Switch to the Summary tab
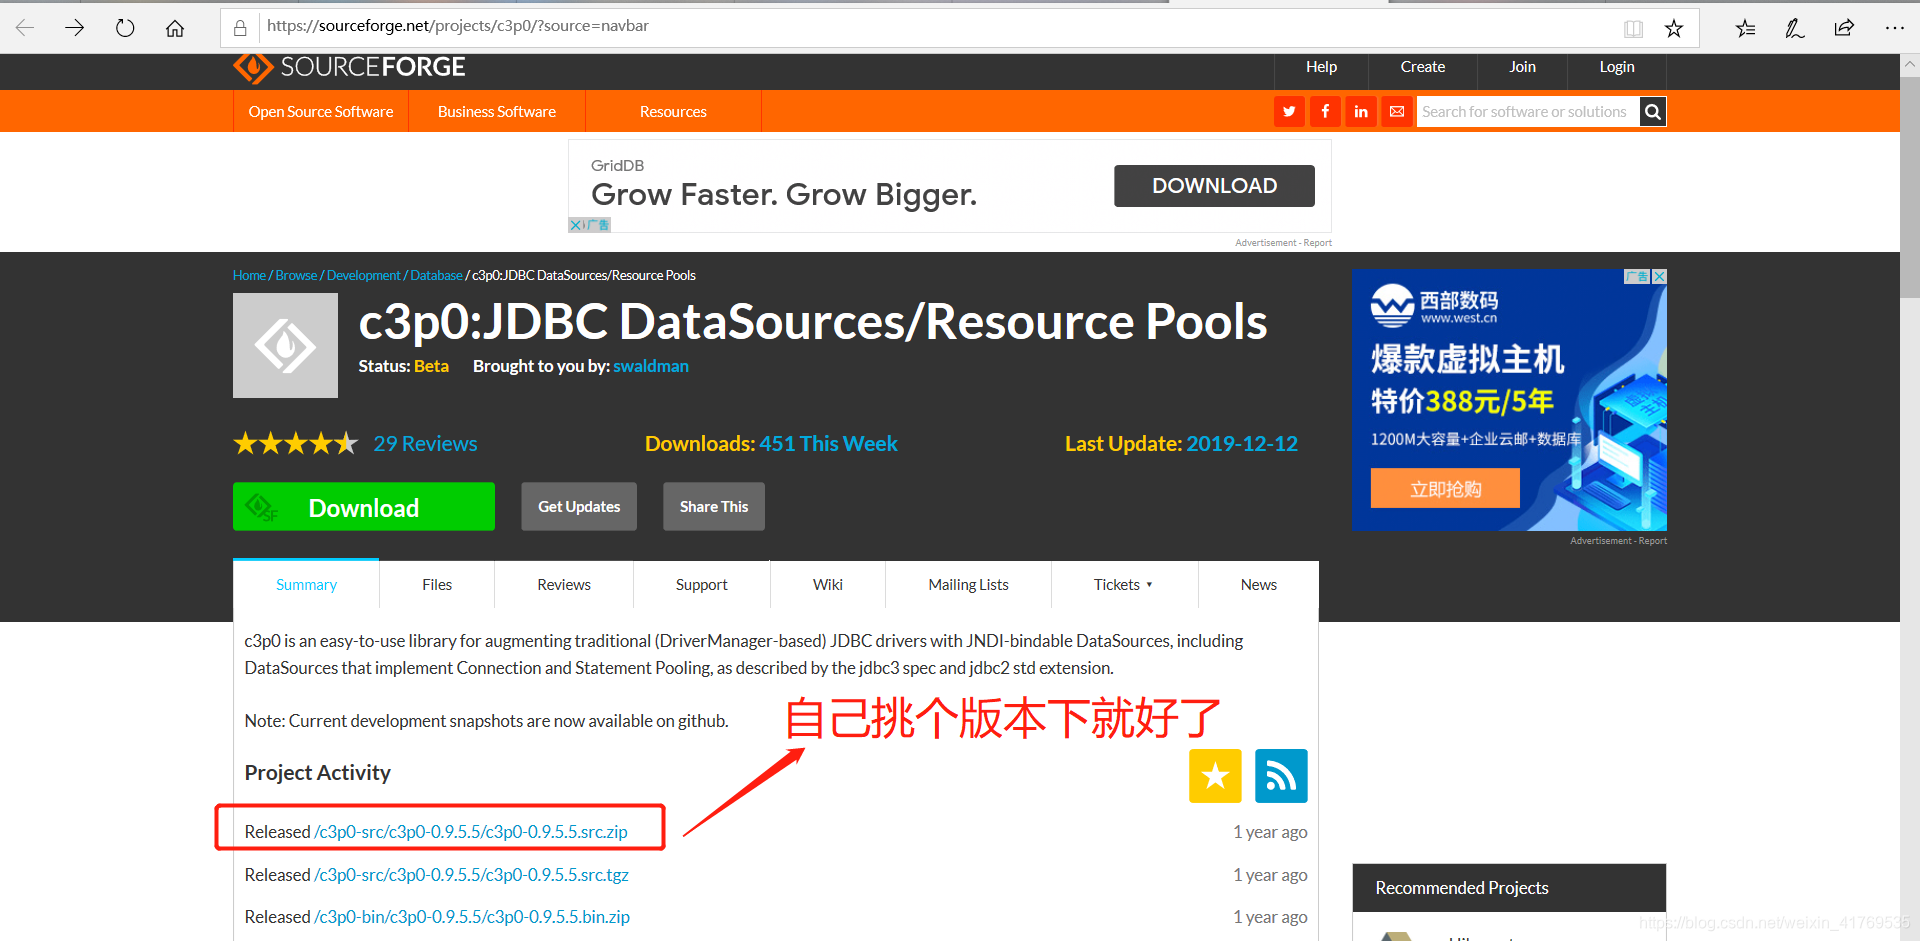The image size is (1920, 941). [306, 585]
